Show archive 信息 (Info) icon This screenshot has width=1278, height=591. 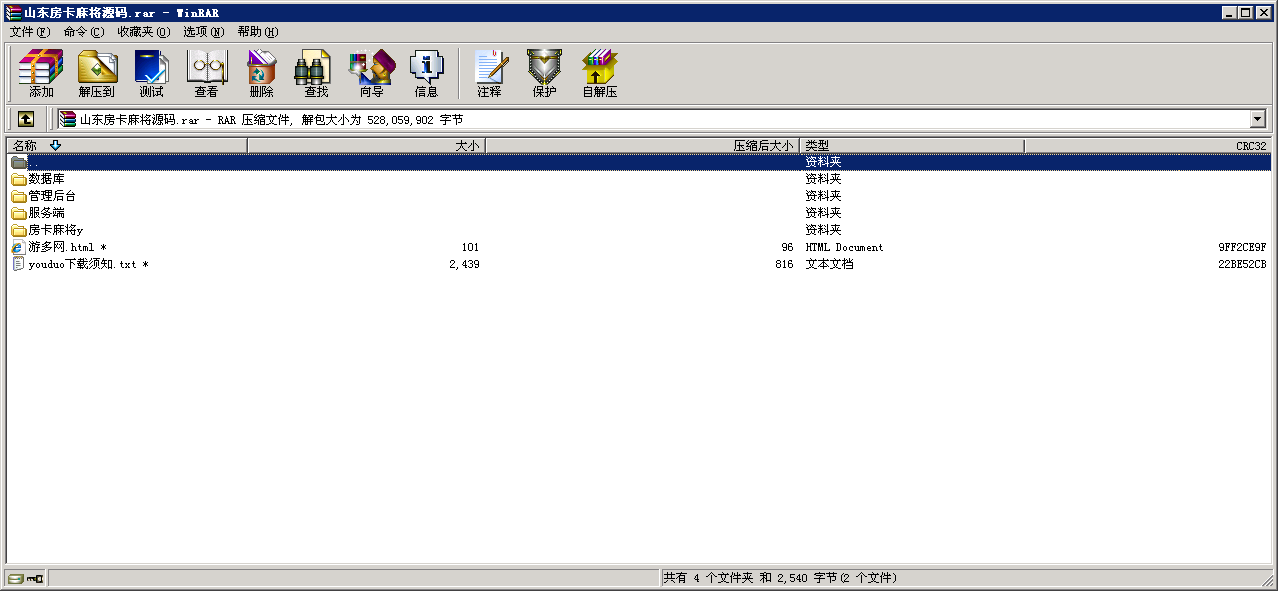click(426, 73)
